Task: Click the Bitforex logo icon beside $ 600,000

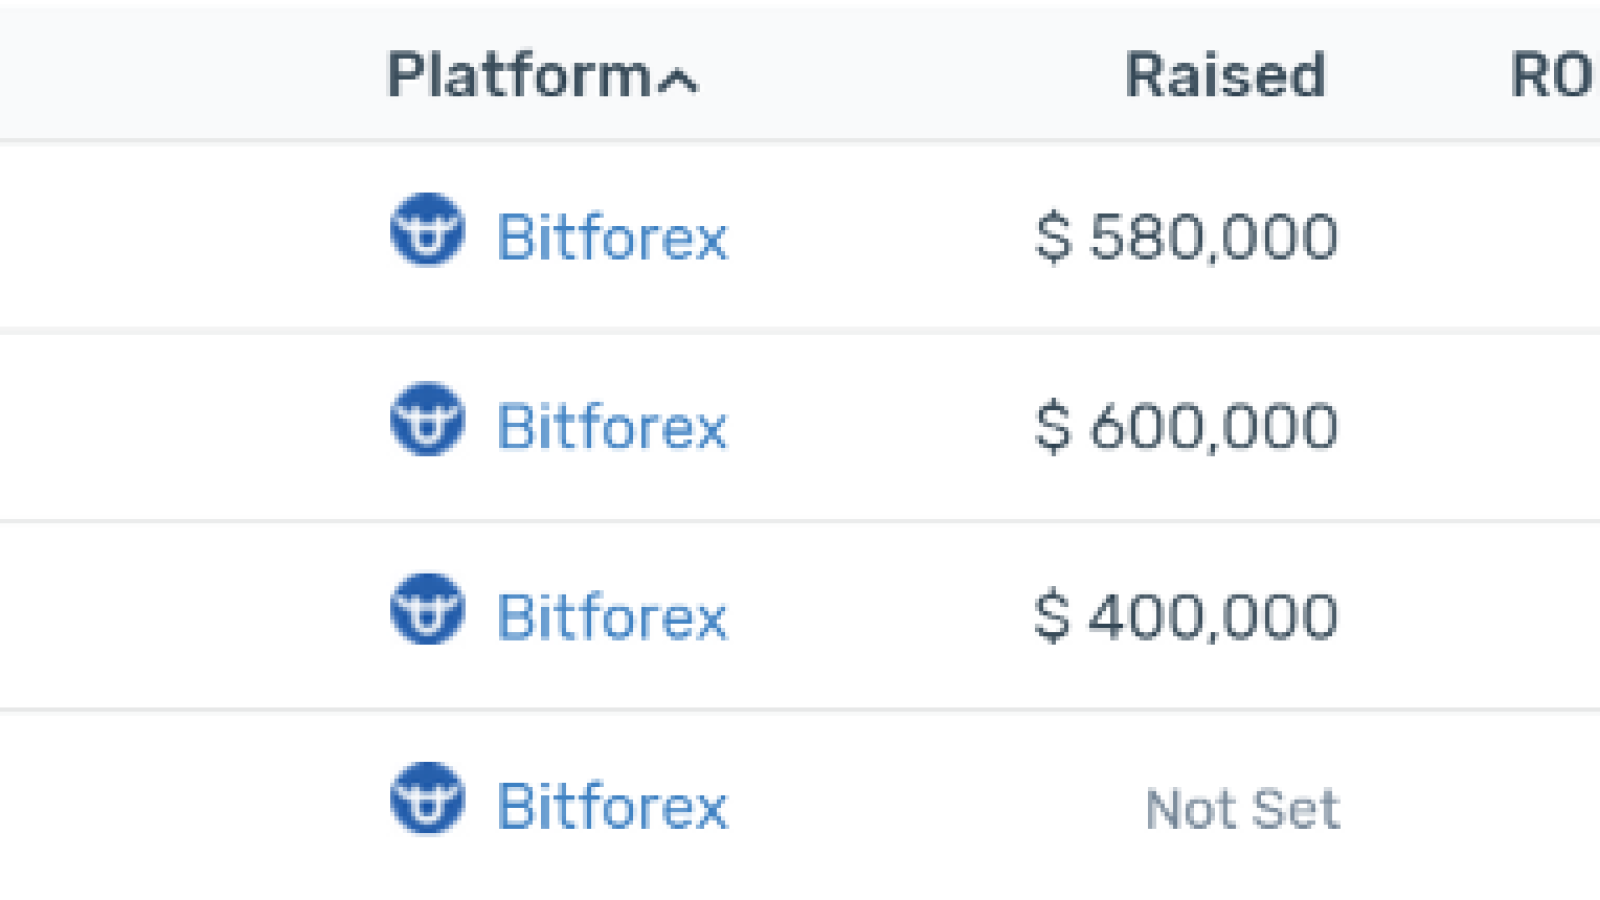Action: (x=427, y=419)
